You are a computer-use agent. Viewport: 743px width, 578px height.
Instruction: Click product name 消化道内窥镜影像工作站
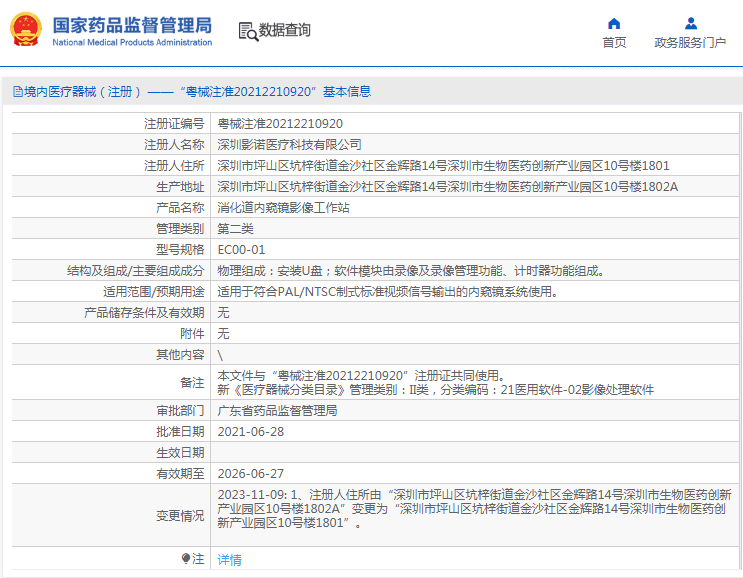[x=283, y=208]
